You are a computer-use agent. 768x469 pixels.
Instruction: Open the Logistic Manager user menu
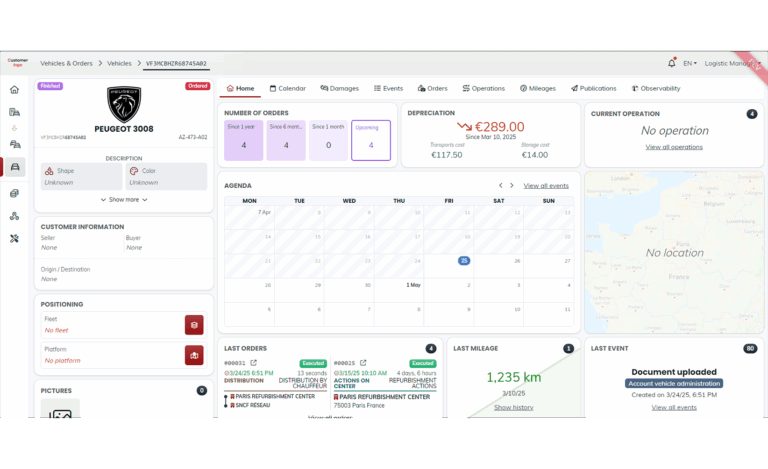pyautogui.click(x=728, y=63)
